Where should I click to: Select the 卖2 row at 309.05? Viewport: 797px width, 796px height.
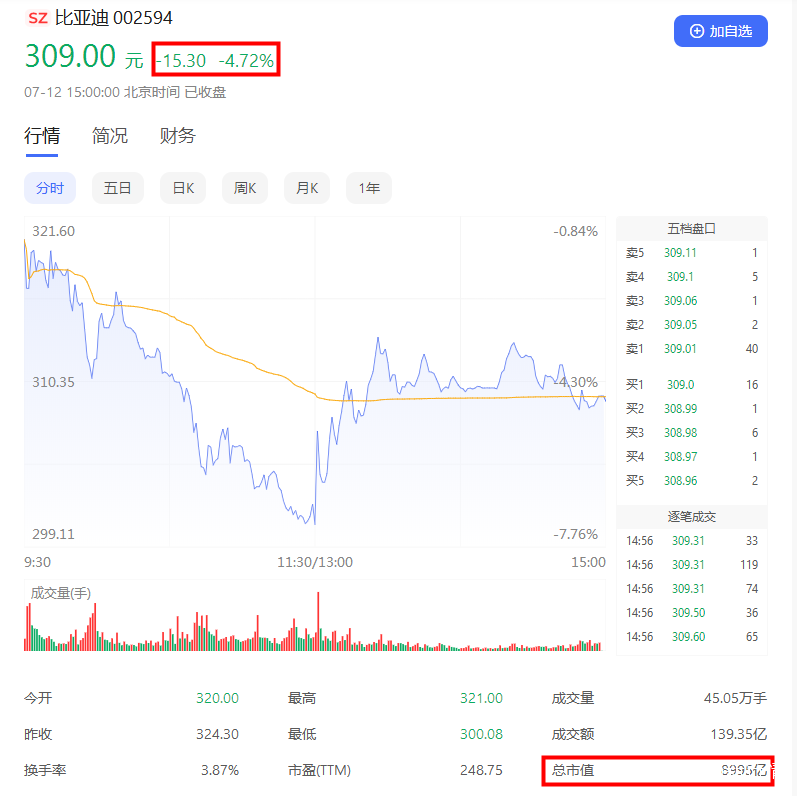point(691,324)
